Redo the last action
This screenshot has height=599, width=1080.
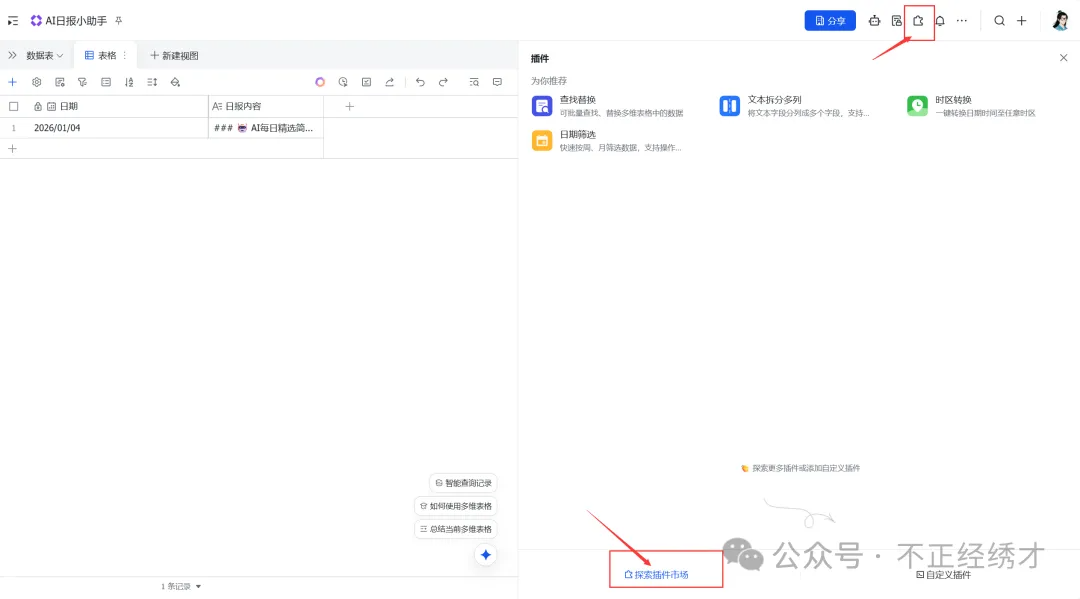tap(444, 82)
